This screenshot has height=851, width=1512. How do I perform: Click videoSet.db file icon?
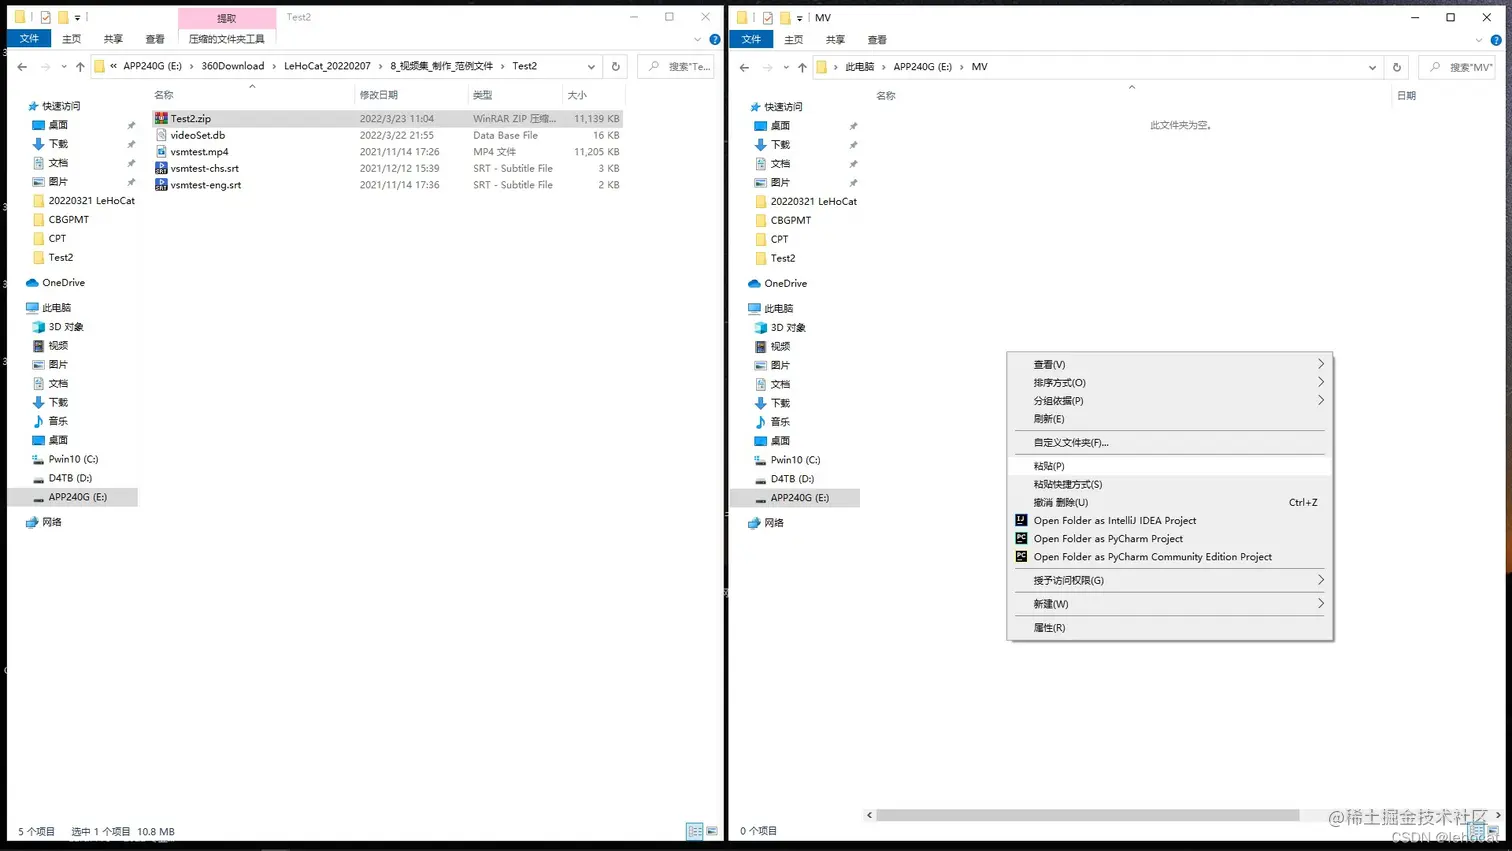(161, 135)
